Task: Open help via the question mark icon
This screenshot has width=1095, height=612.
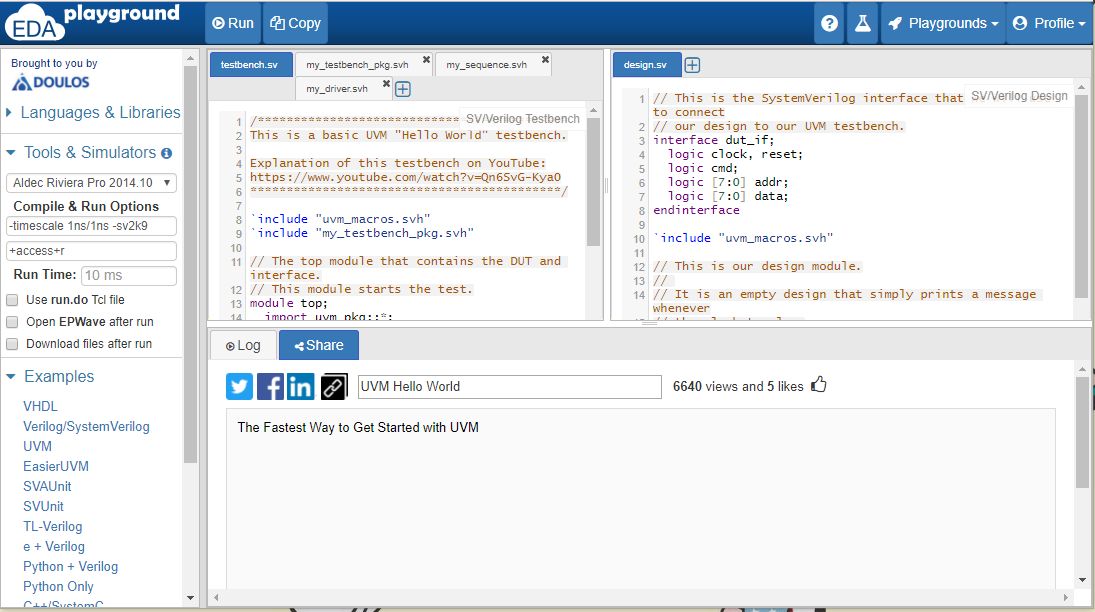Action: (828, 22)
